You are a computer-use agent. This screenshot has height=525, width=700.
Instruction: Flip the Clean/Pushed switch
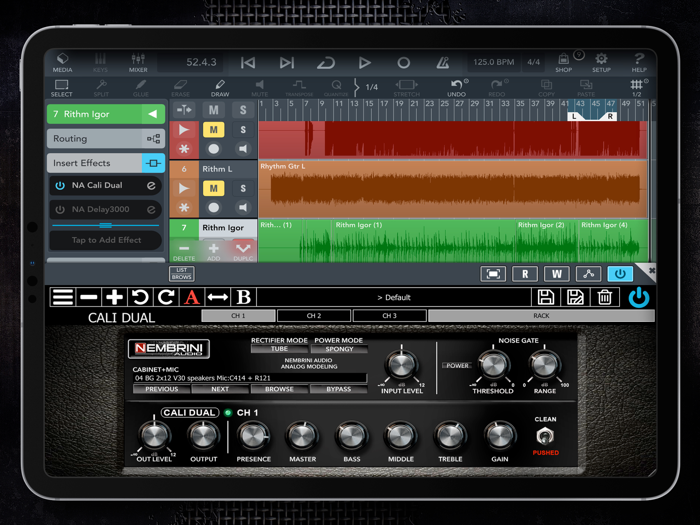pyautogui.click(x=545, y=436)
